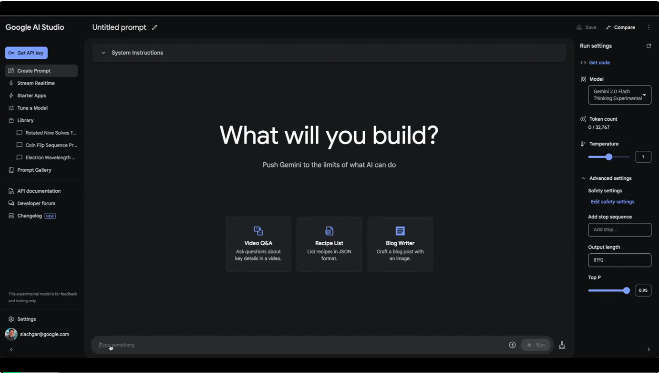Open the Model dropdown
659x373 pixels.
[619, 95]
